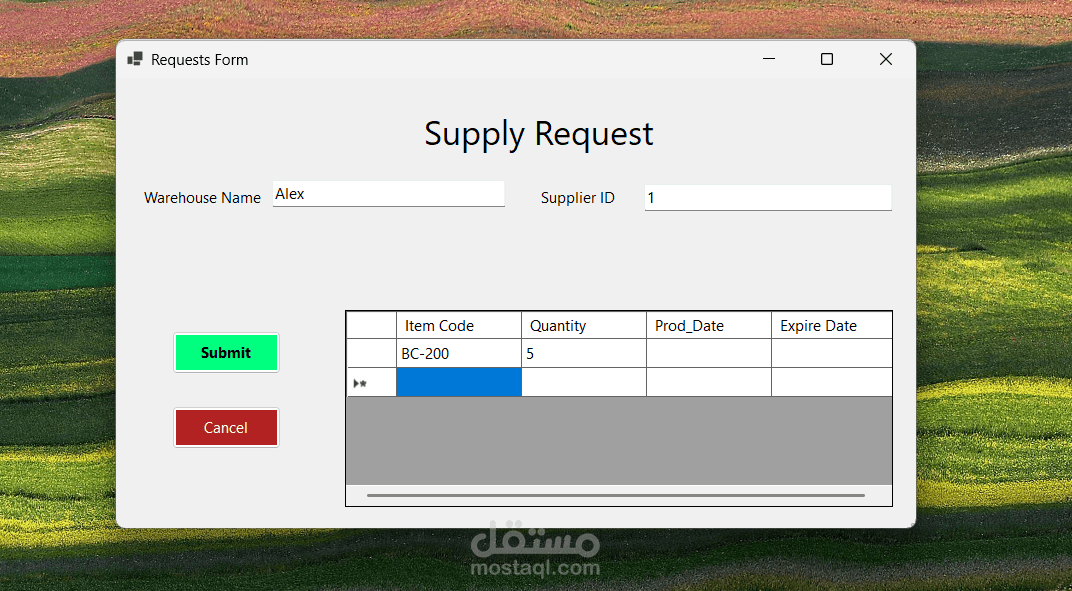Focus the Warehouse Name input field
Screen dimensions: 1072x591
pos(388,194)
